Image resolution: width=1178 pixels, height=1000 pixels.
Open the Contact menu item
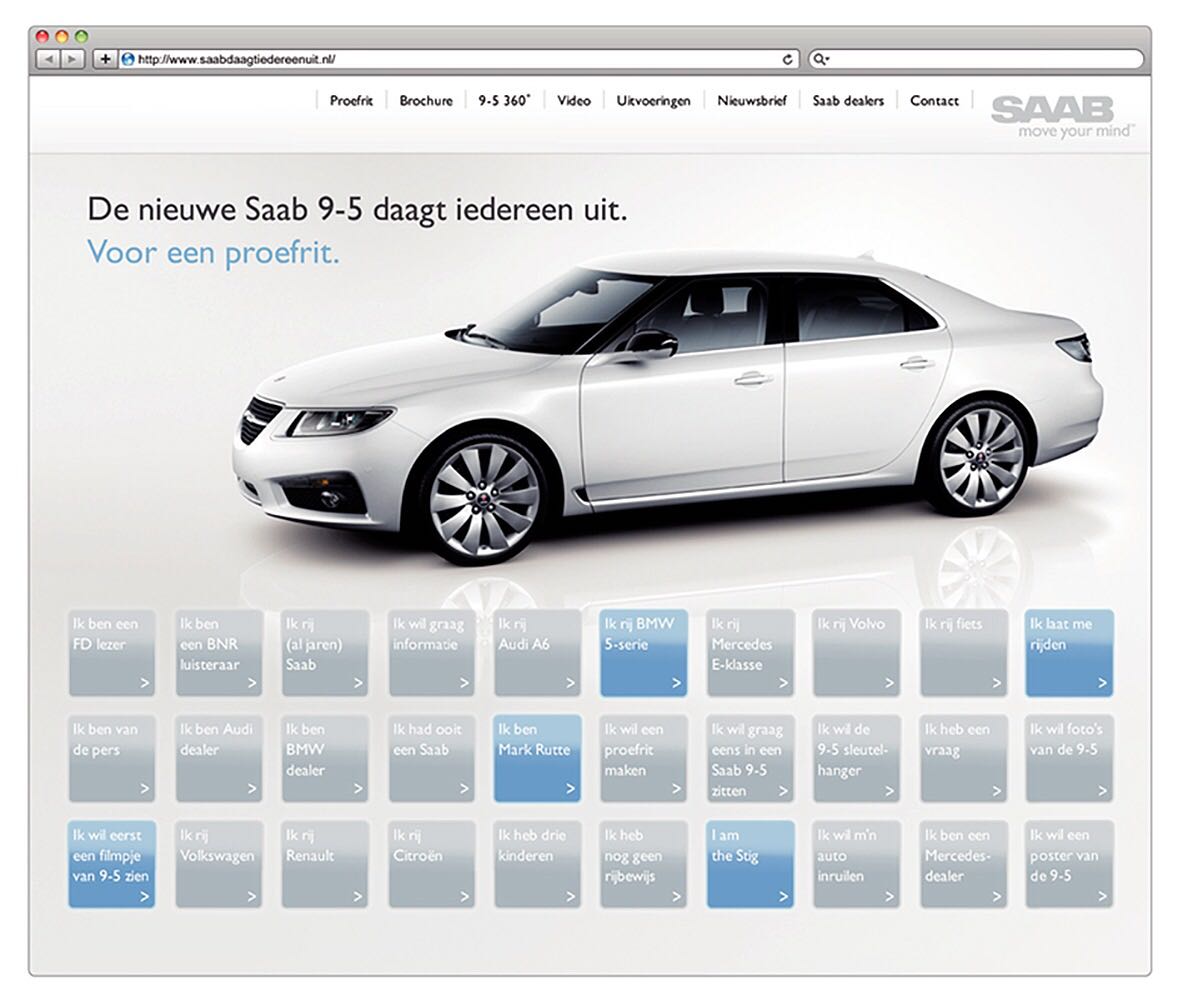tap(934, 101)
